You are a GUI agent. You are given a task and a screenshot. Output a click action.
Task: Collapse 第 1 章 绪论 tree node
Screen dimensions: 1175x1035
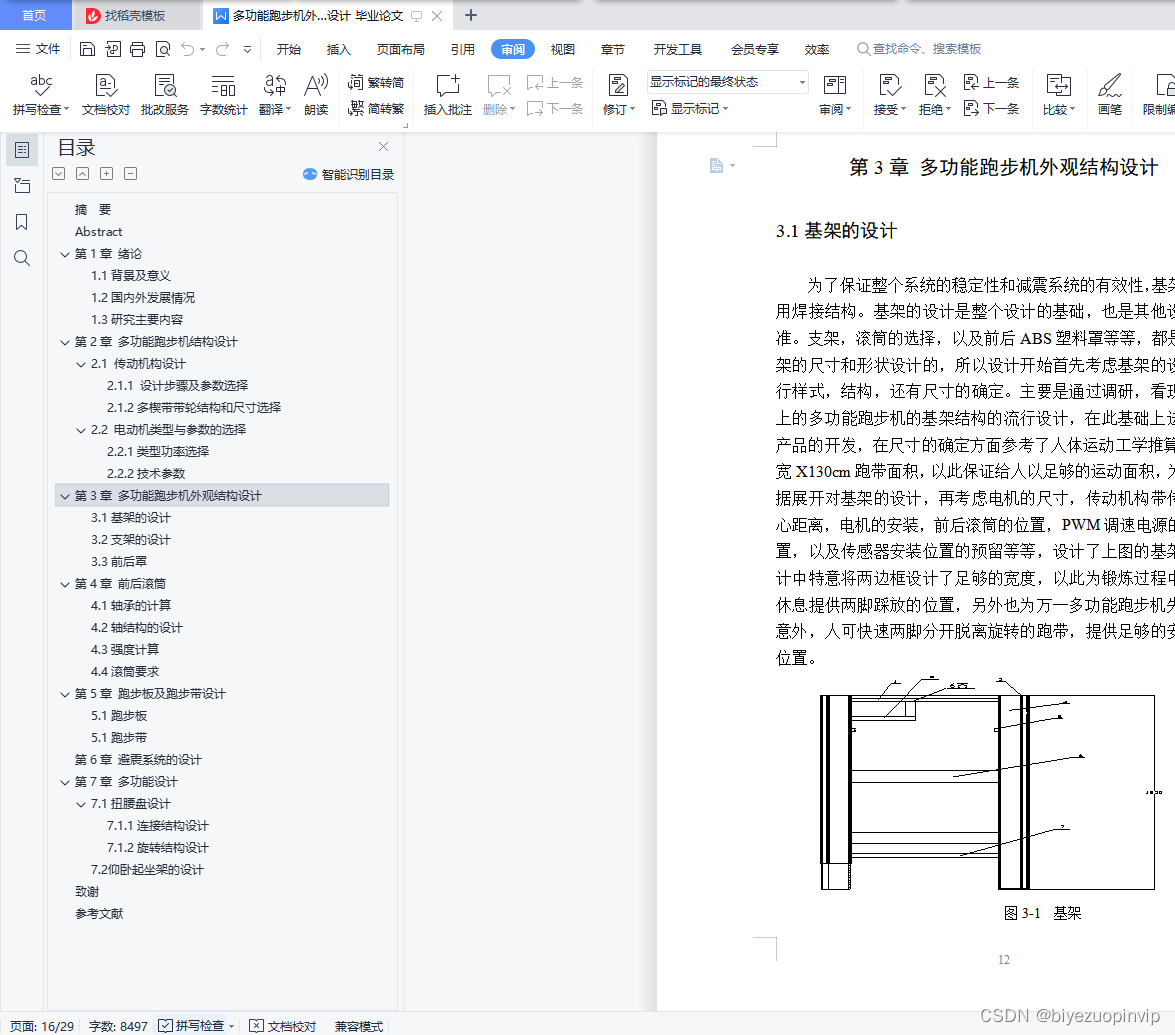pyautogui.click(x=65, y=254)
